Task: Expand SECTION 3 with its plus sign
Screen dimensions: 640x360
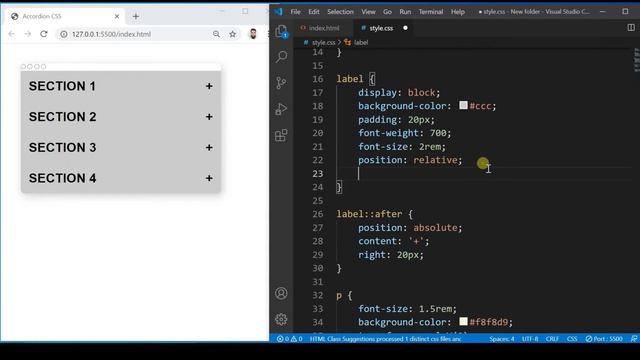Action: tap(209, 147)
